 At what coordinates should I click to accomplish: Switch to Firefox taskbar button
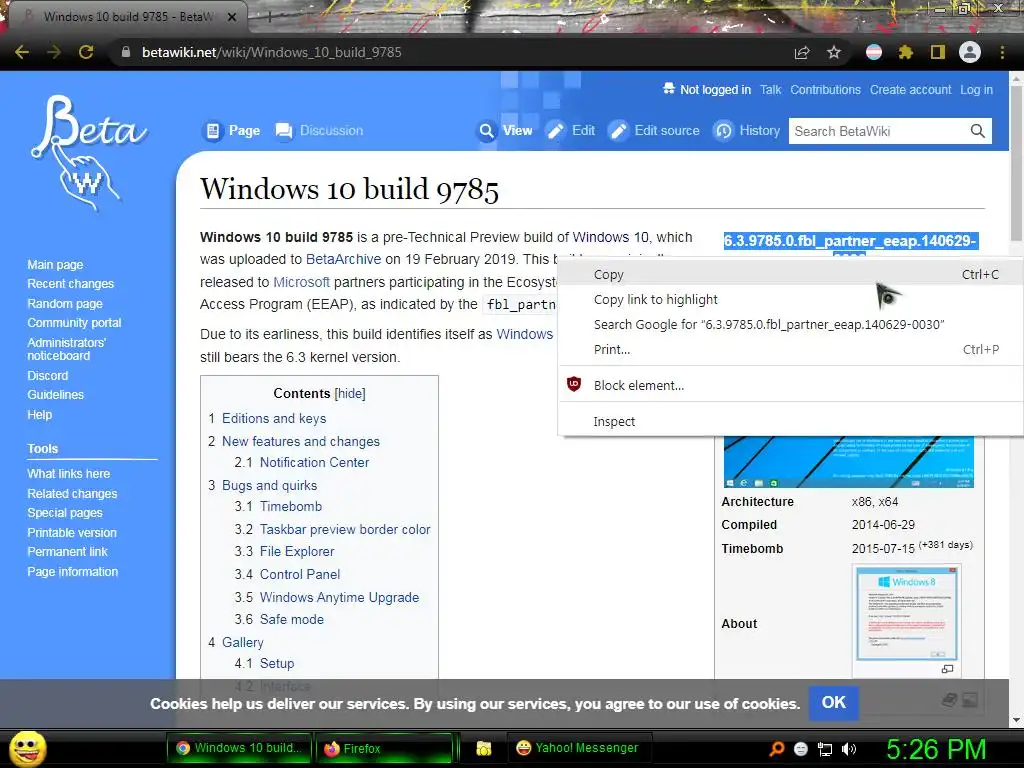tap(383, 748)
